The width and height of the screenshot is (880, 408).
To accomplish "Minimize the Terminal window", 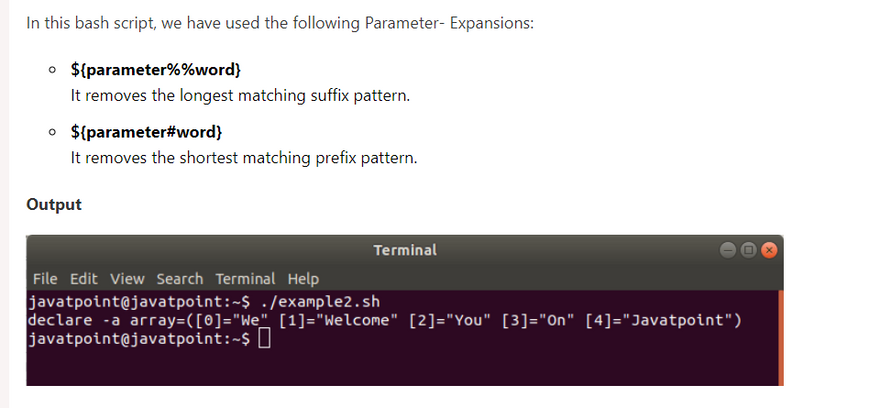I will pos(726,250).
